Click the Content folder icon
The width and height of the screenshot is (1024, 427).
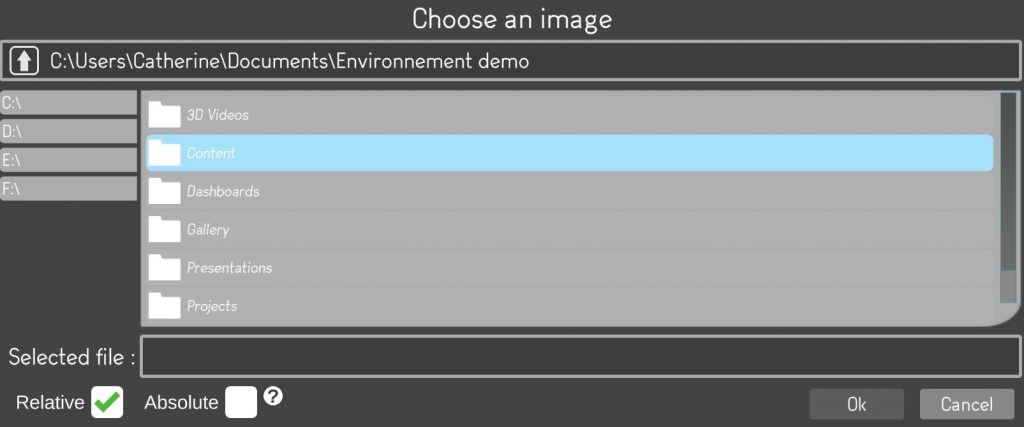pos(164,153)
